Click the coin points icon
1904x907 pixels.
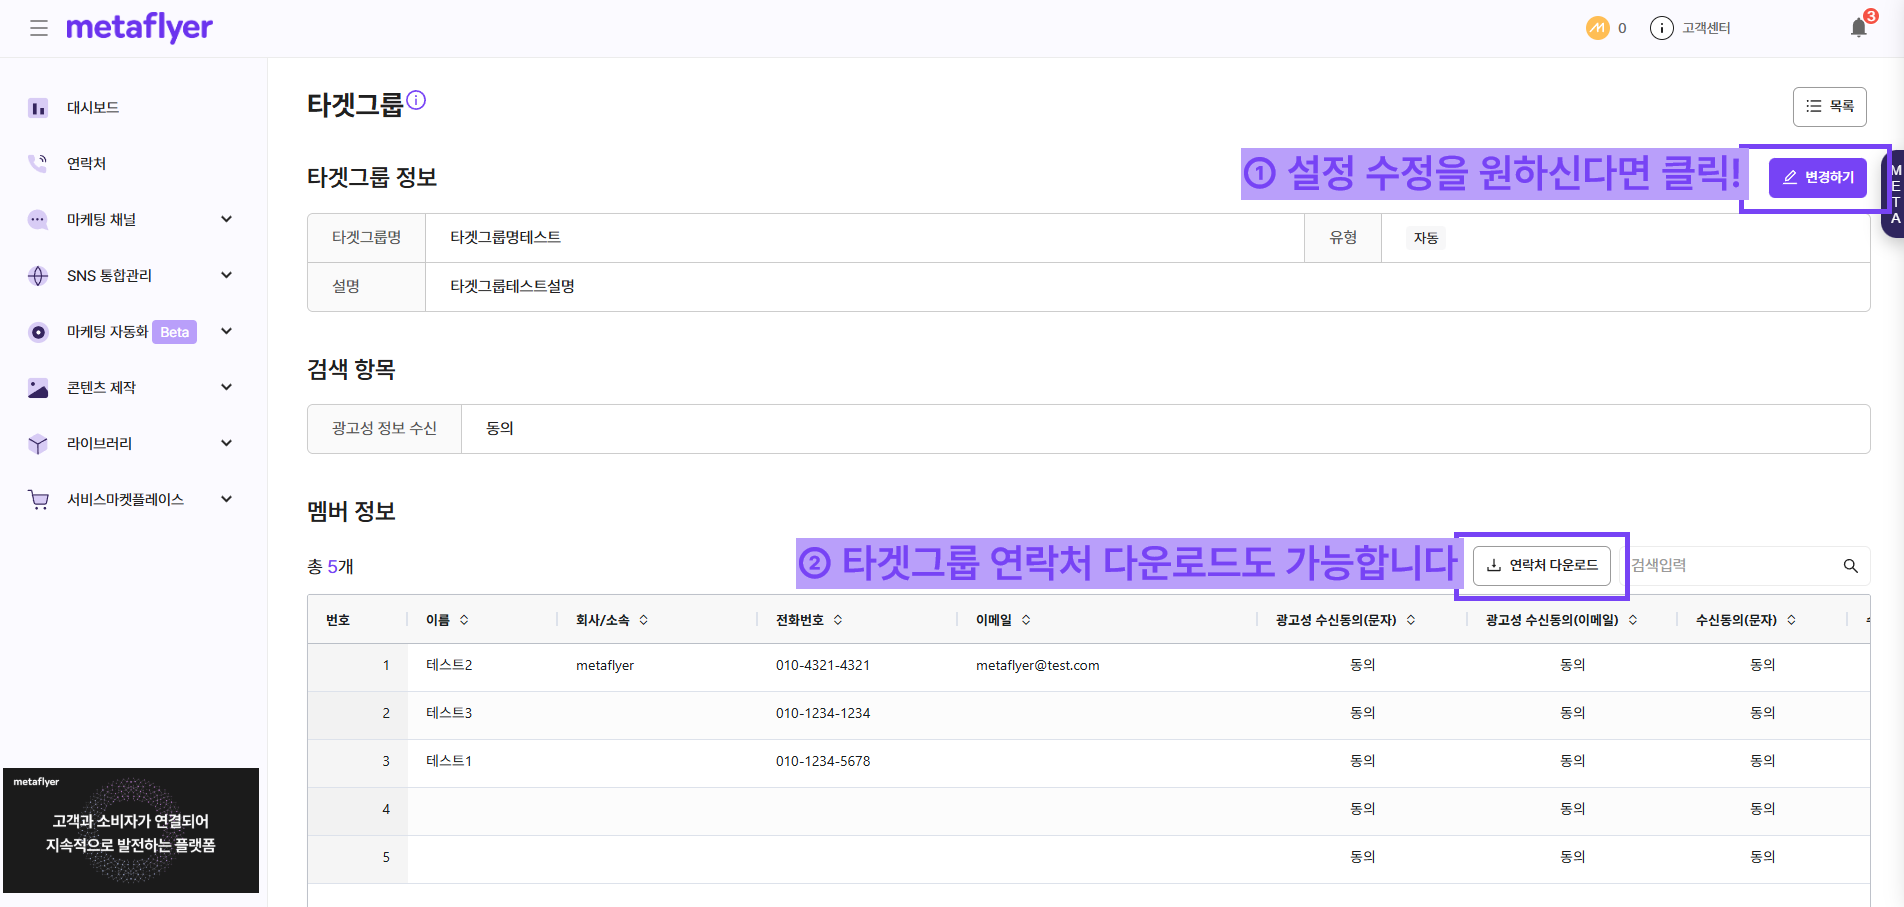[1597, 28]
